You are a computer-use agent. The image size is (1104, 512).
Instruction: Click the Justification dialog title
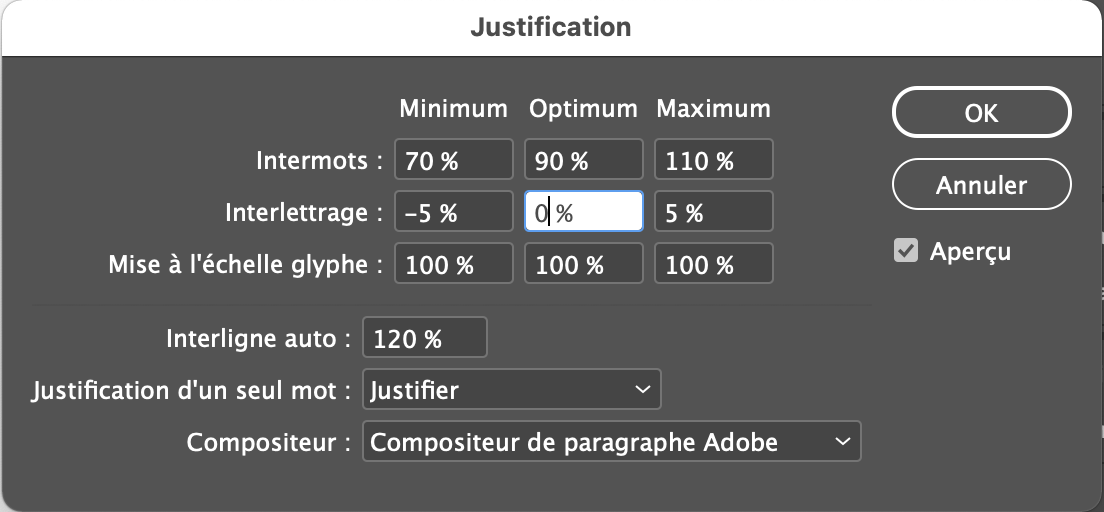(x=551, y=27)
